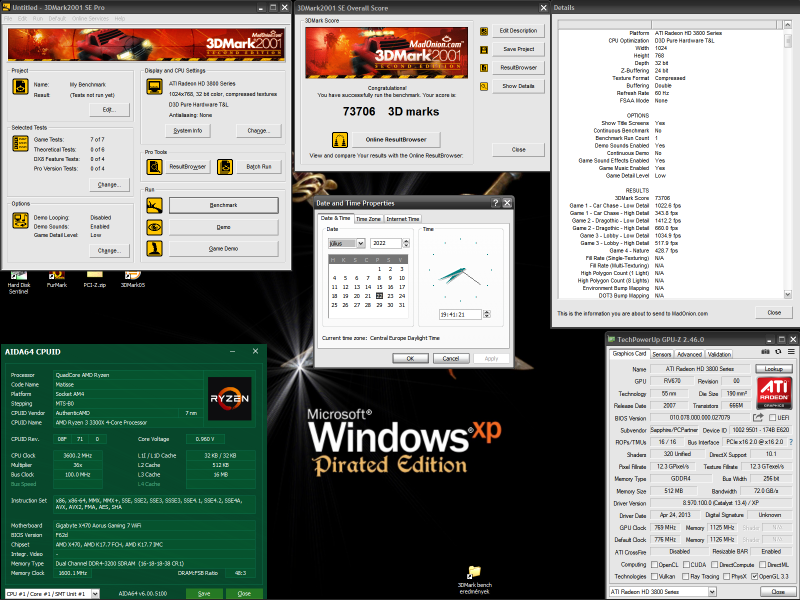Click the Show Details button

[518, 86]
